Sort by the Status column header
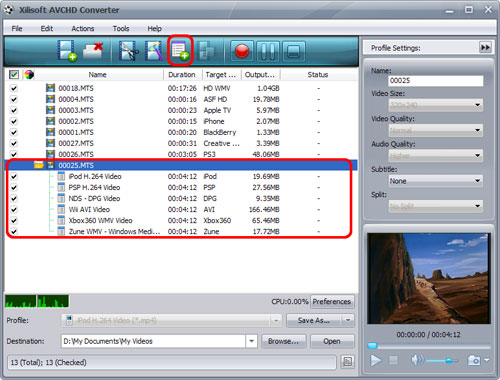Viewport: 500px width, 380px height. pyautogui.click(x=318, y=75)
